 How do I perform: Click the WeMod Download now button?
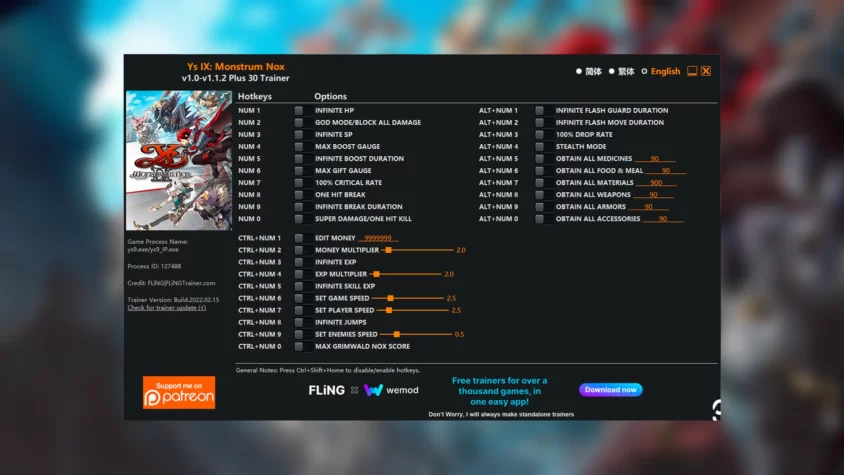[610, 390]
